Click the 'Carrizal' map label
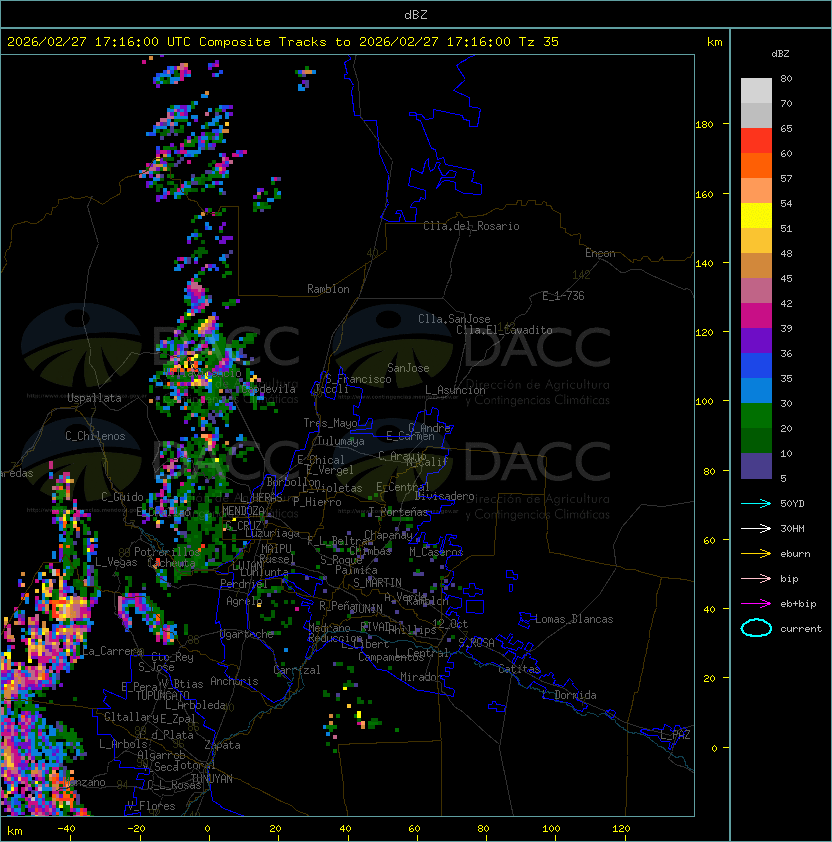 [297, 670]
